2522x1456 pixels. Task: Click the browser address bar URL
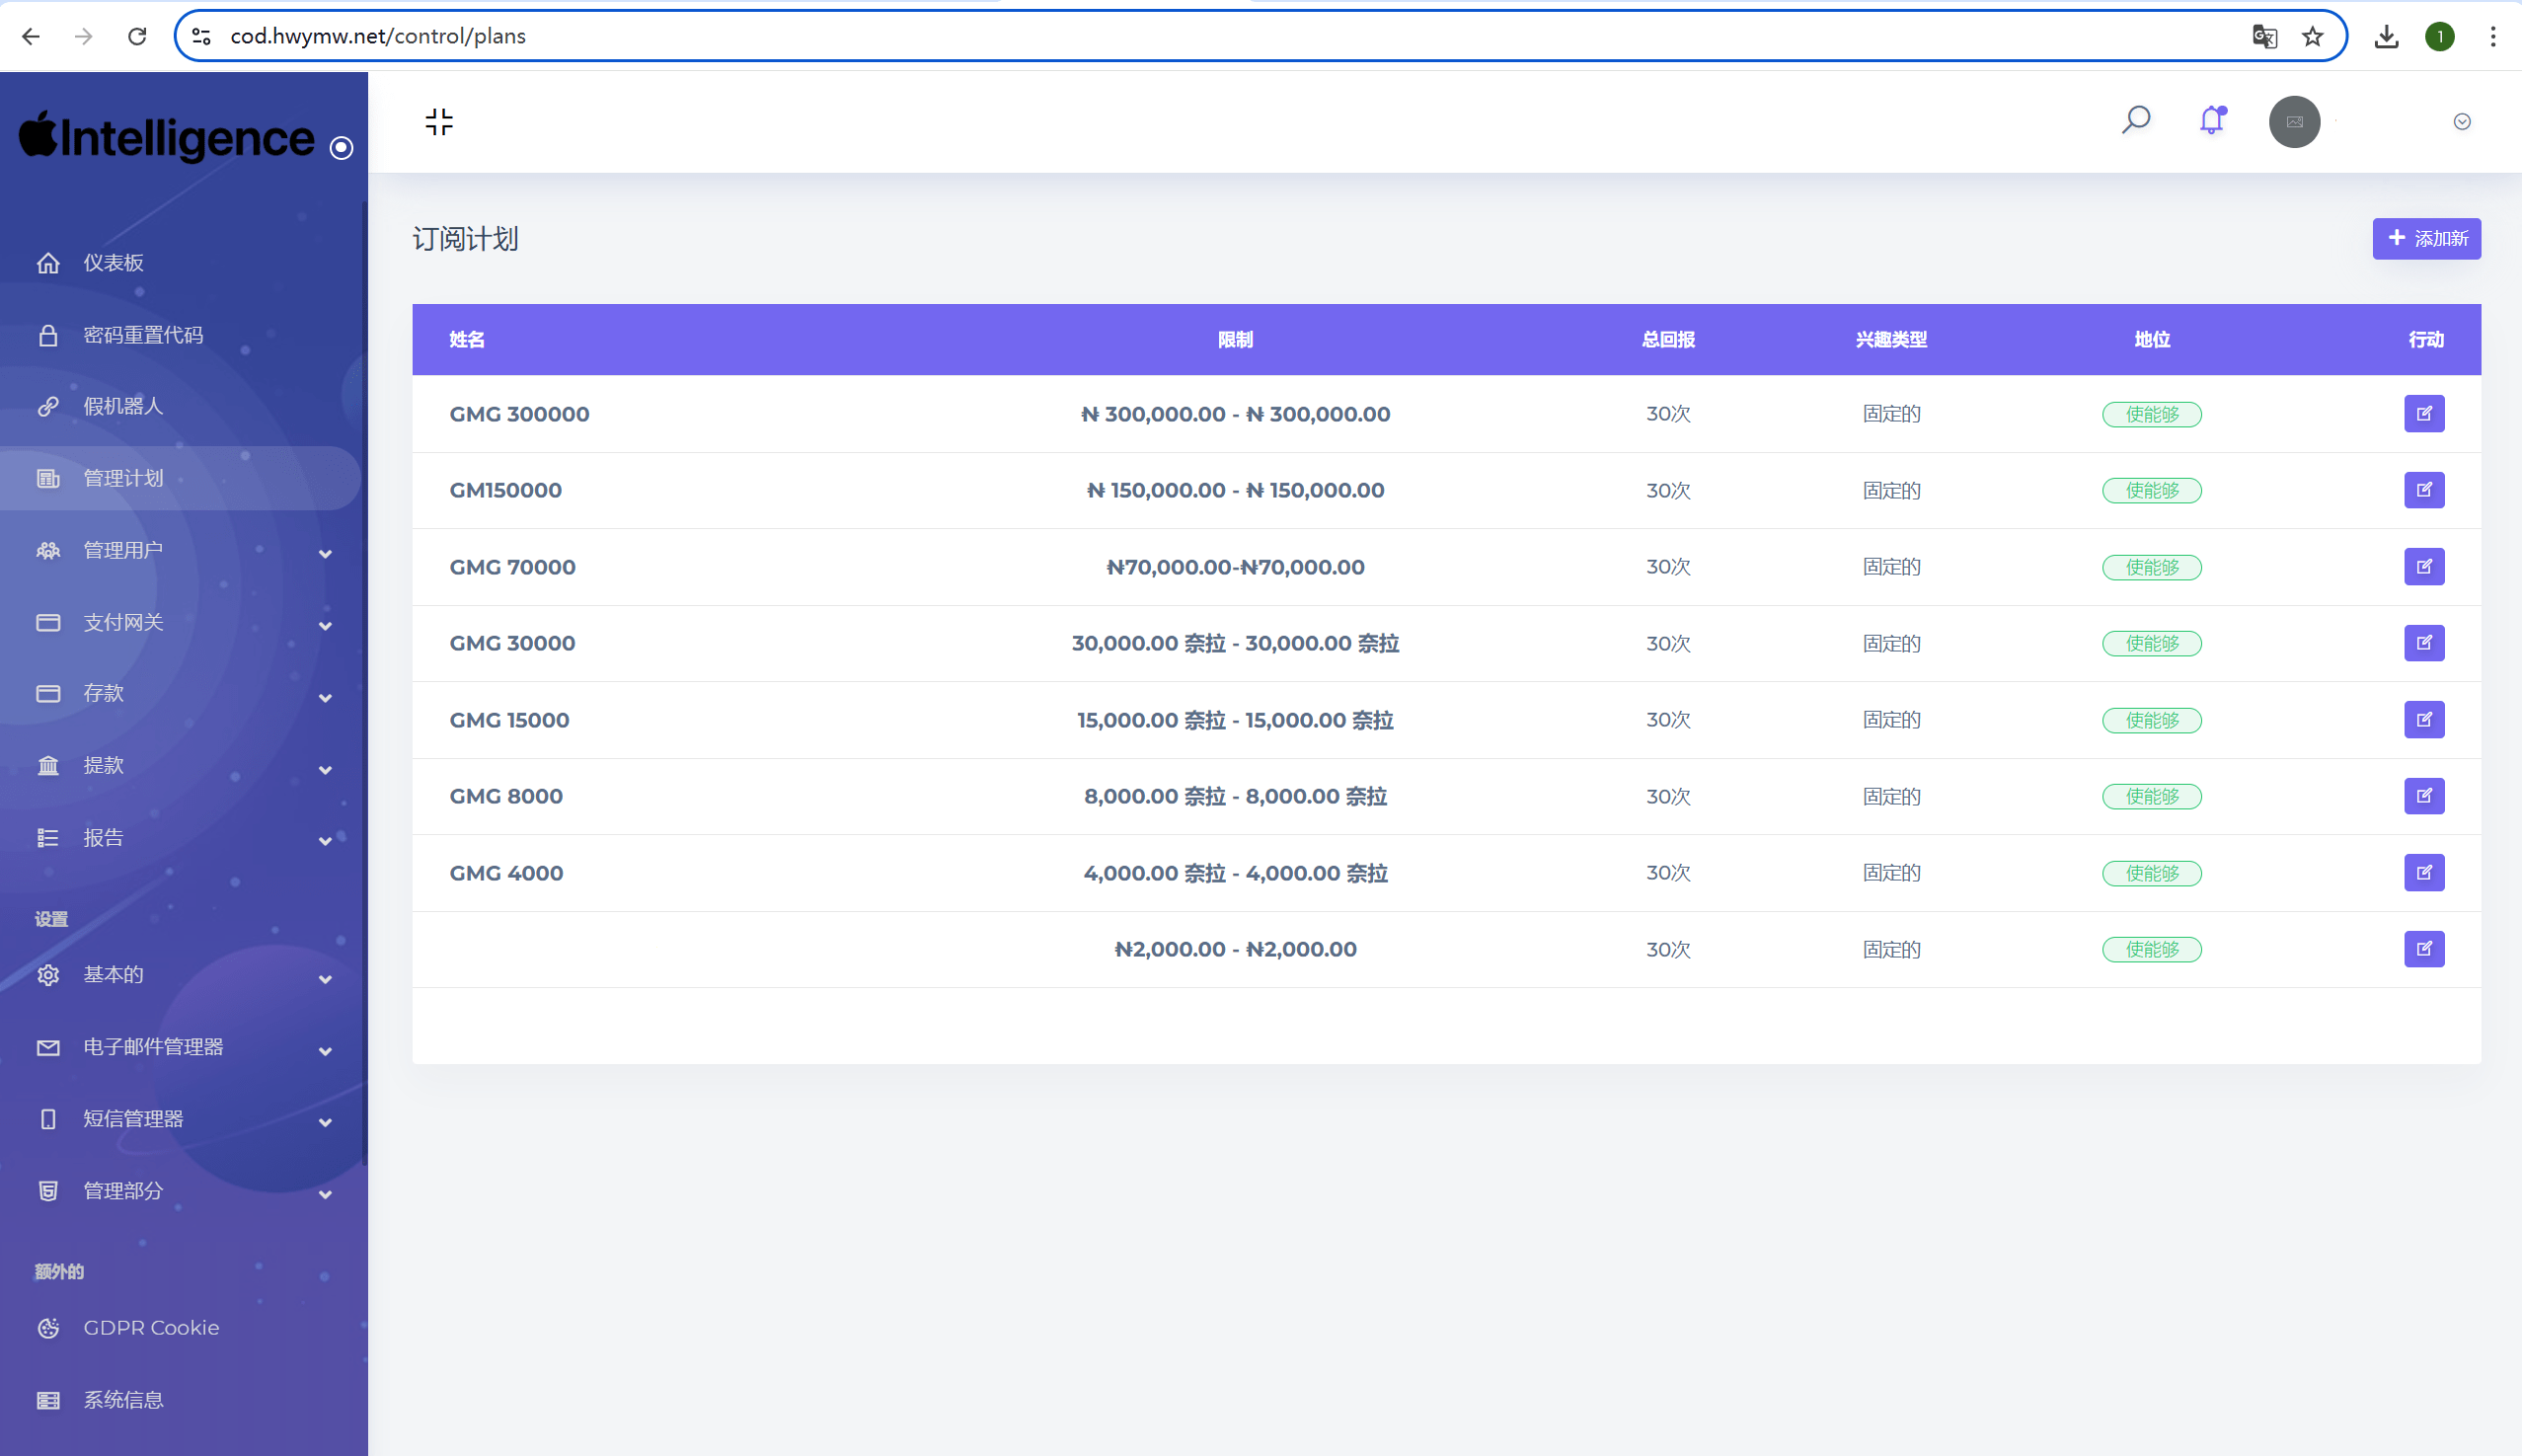pos(378,36)
